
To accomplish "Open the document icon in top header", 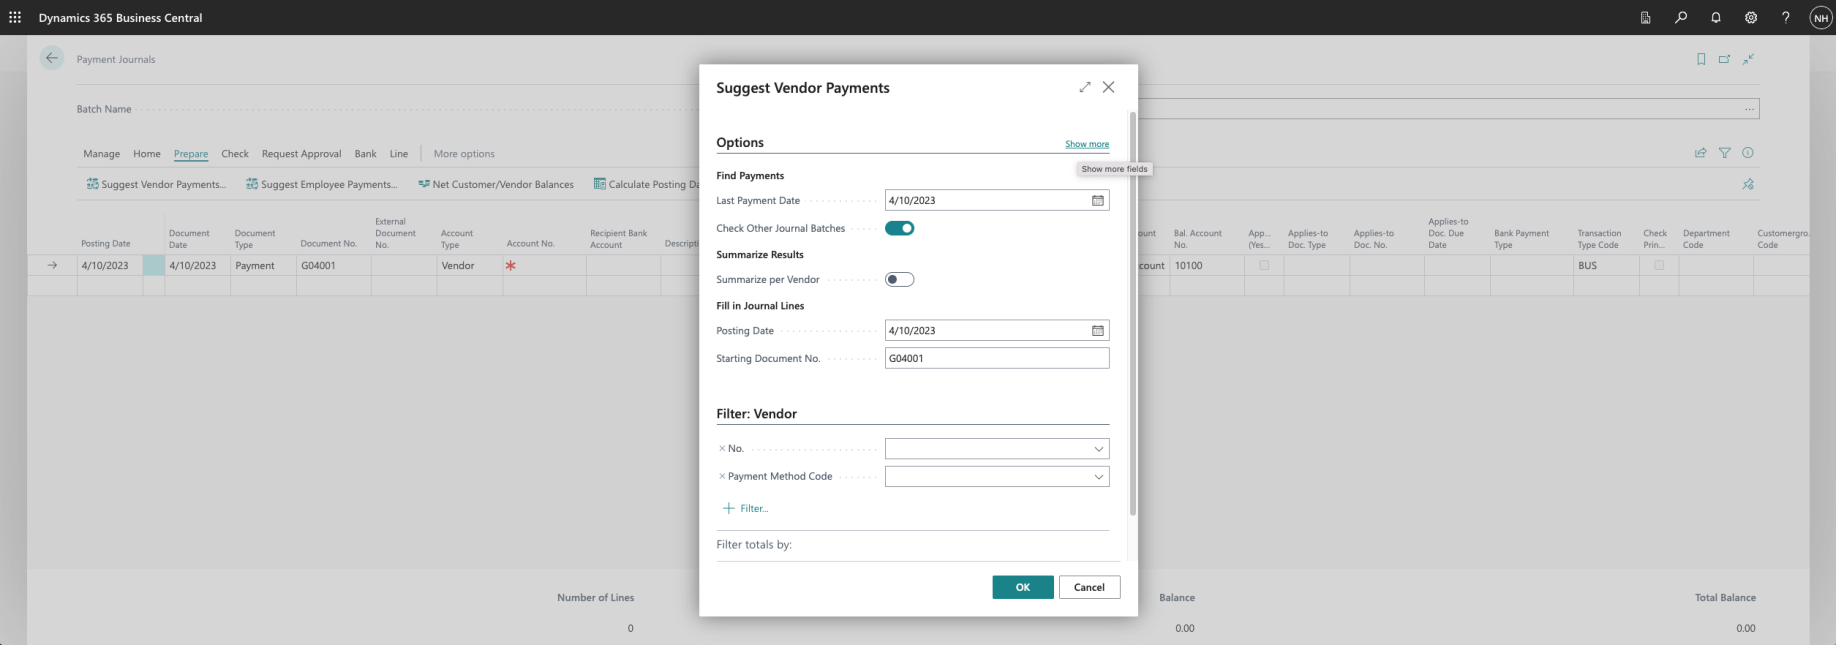I will 1646,17.
